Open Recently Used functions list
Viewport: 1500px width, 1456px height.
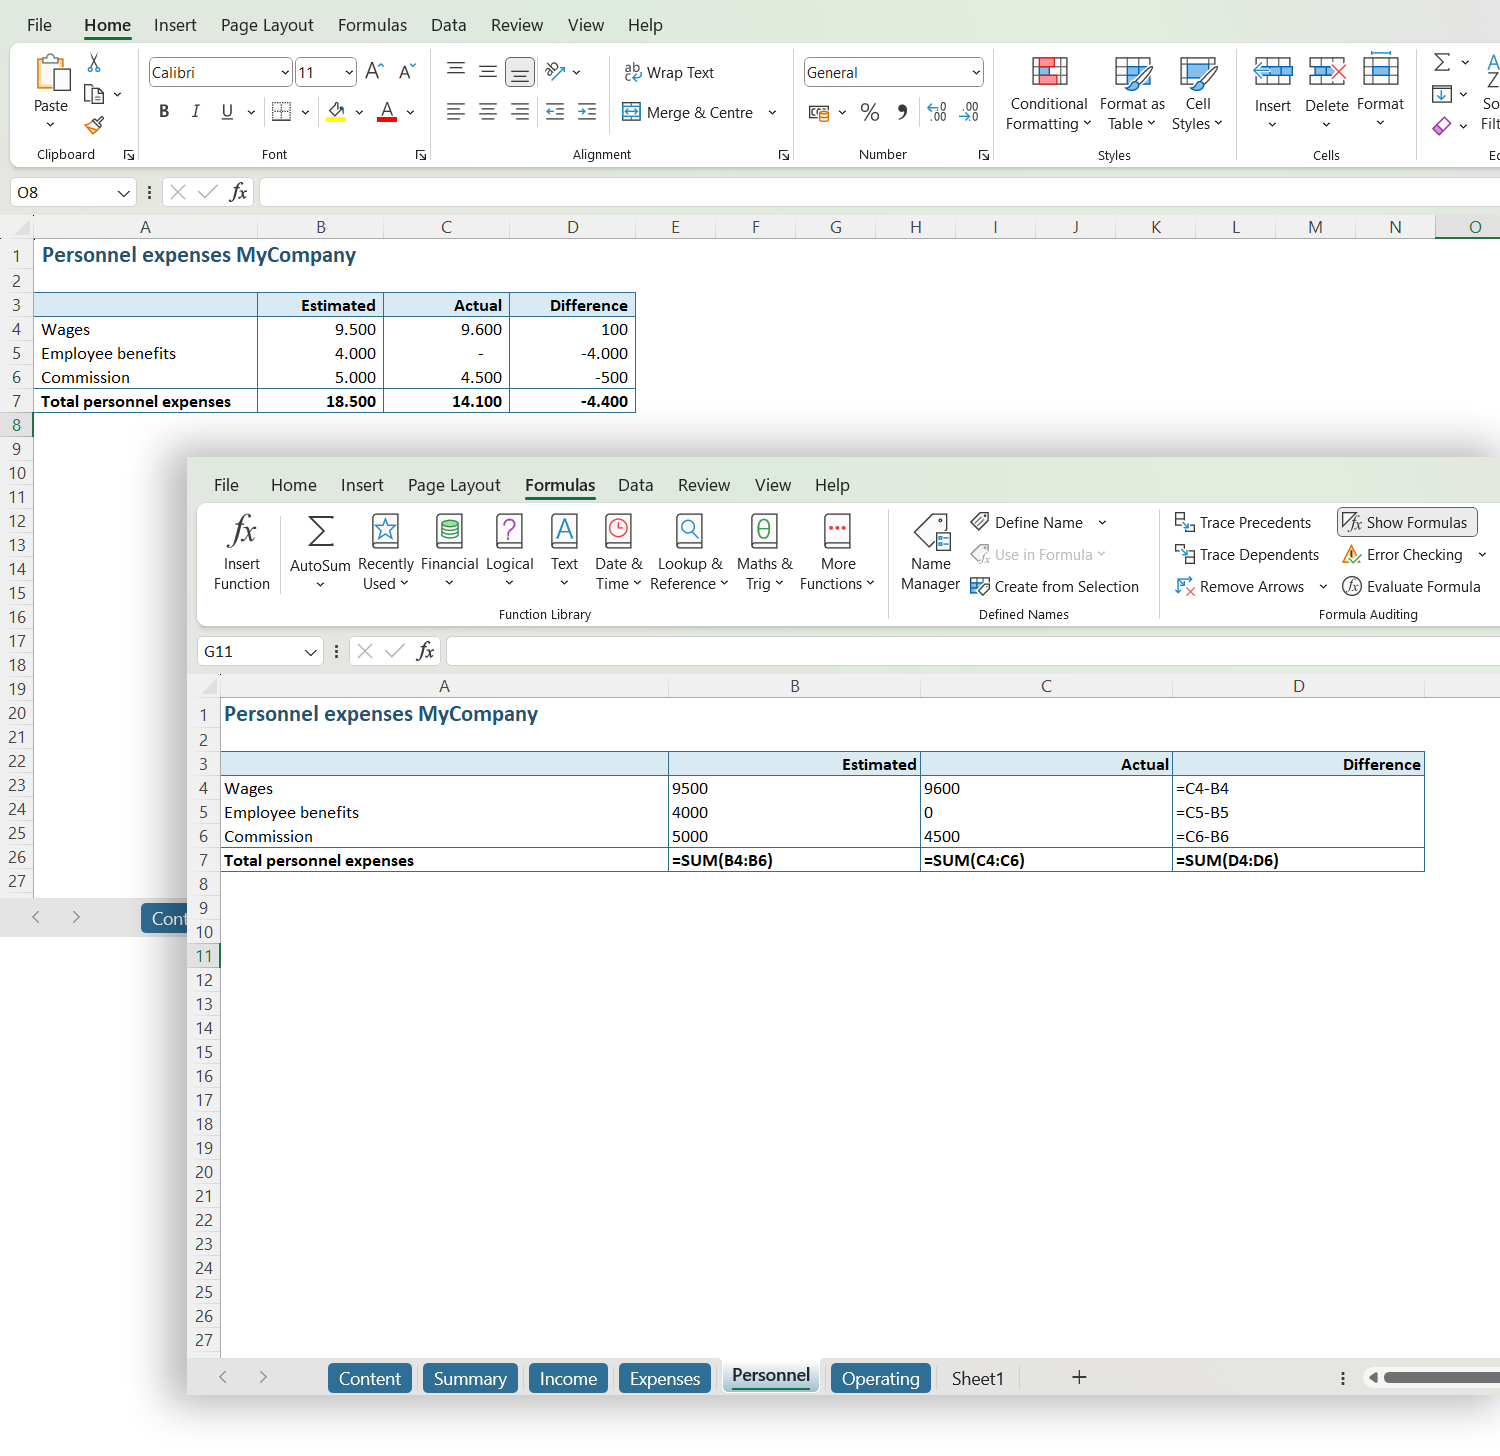click(x=386, y=553)
